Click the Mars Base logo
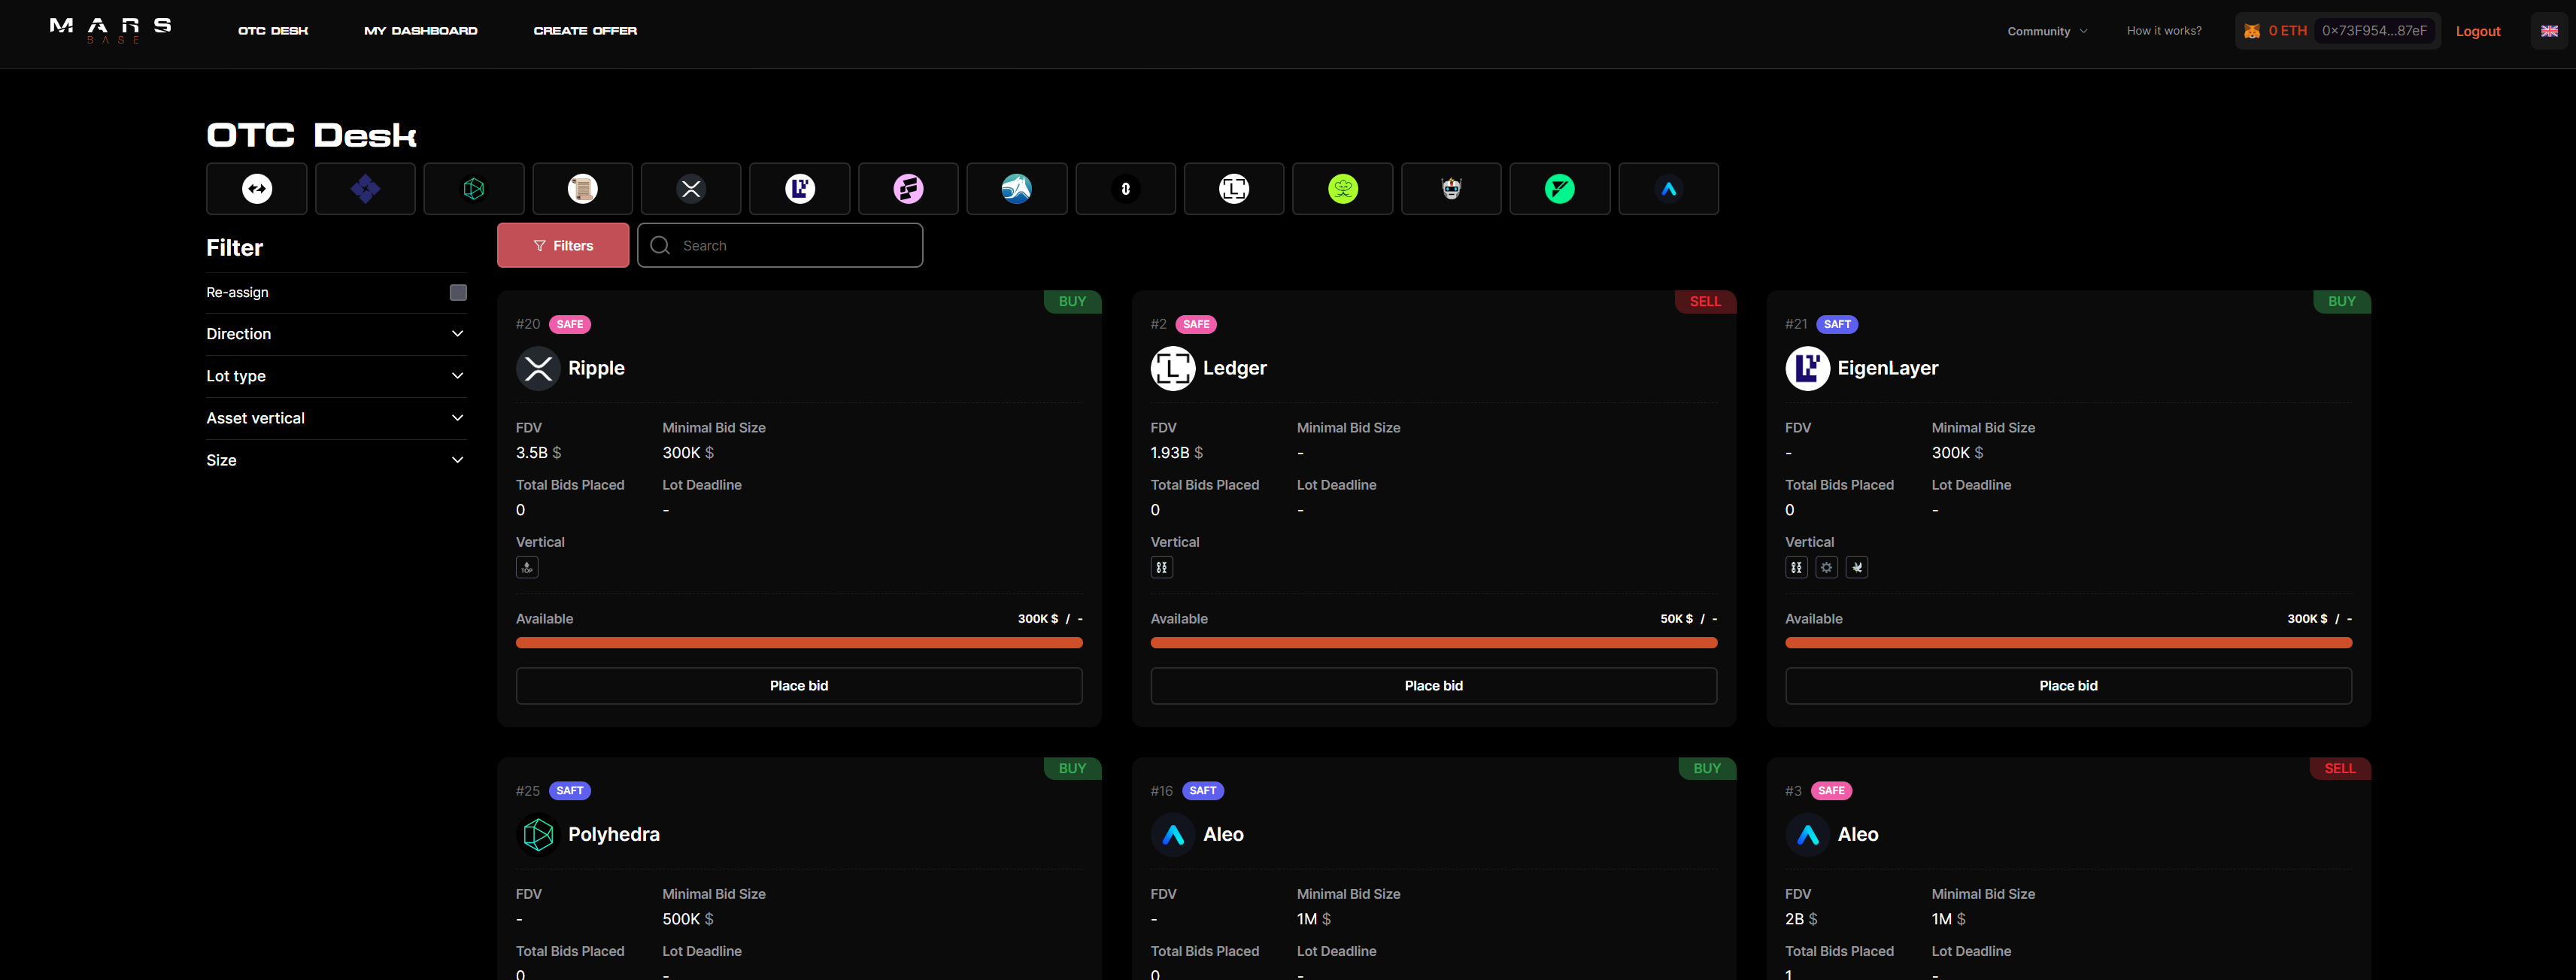 [110, 30]
